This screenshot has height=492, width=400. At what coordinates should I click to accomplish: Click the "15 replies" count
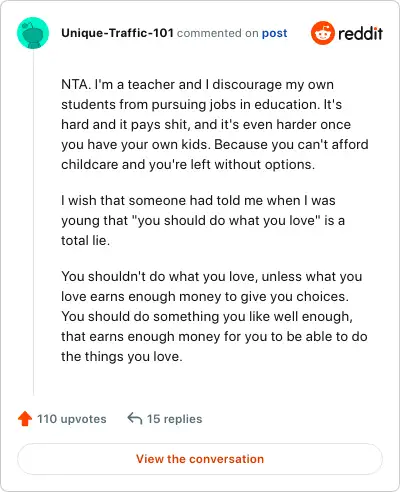pos(175,419)
